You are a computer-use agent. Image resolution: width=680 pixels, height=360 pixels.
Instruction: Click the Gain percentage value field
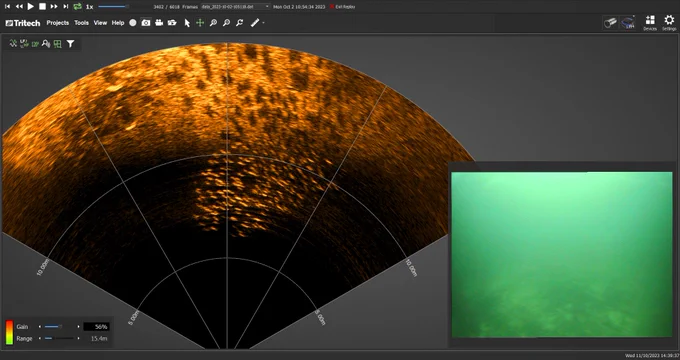(96, 327)
